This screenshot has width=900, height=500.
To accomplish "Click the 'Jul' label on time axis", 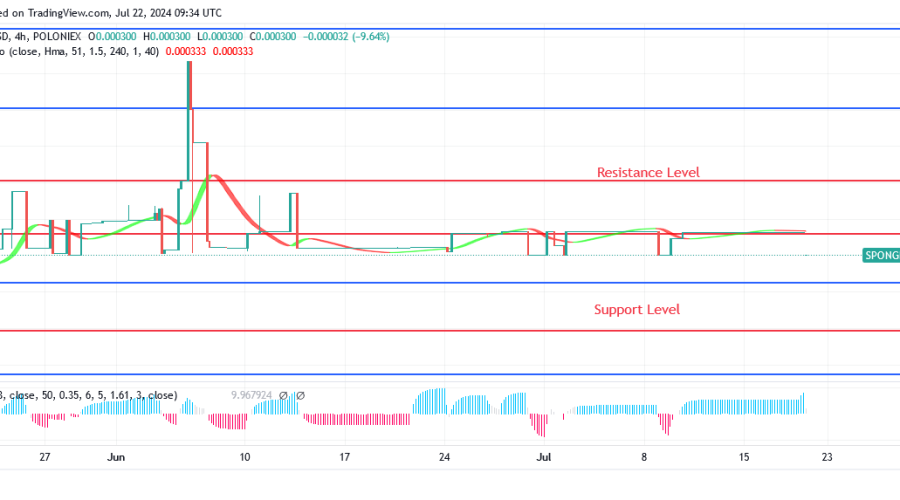I will (x=544, y=457).
